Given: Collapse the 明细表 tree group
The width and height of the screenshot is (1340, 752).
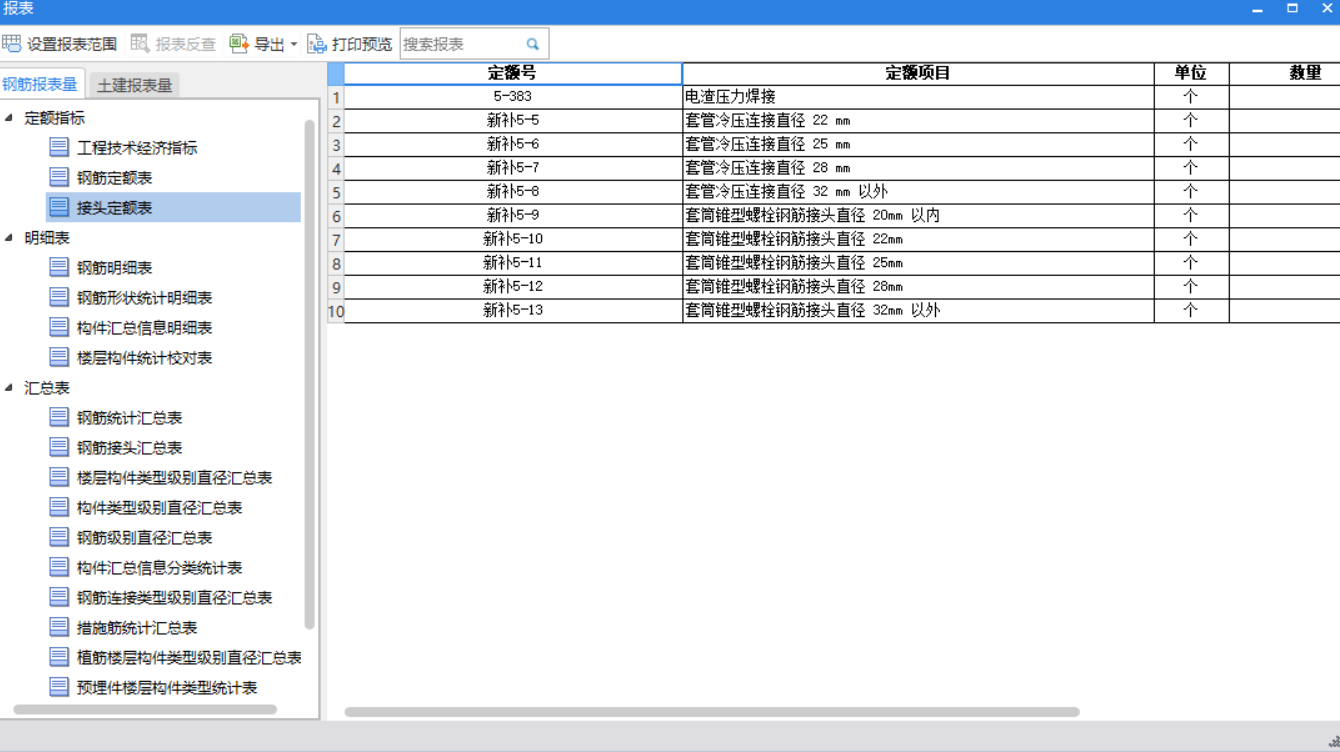Looking at the screenshot, I should (x=9, y=237).
